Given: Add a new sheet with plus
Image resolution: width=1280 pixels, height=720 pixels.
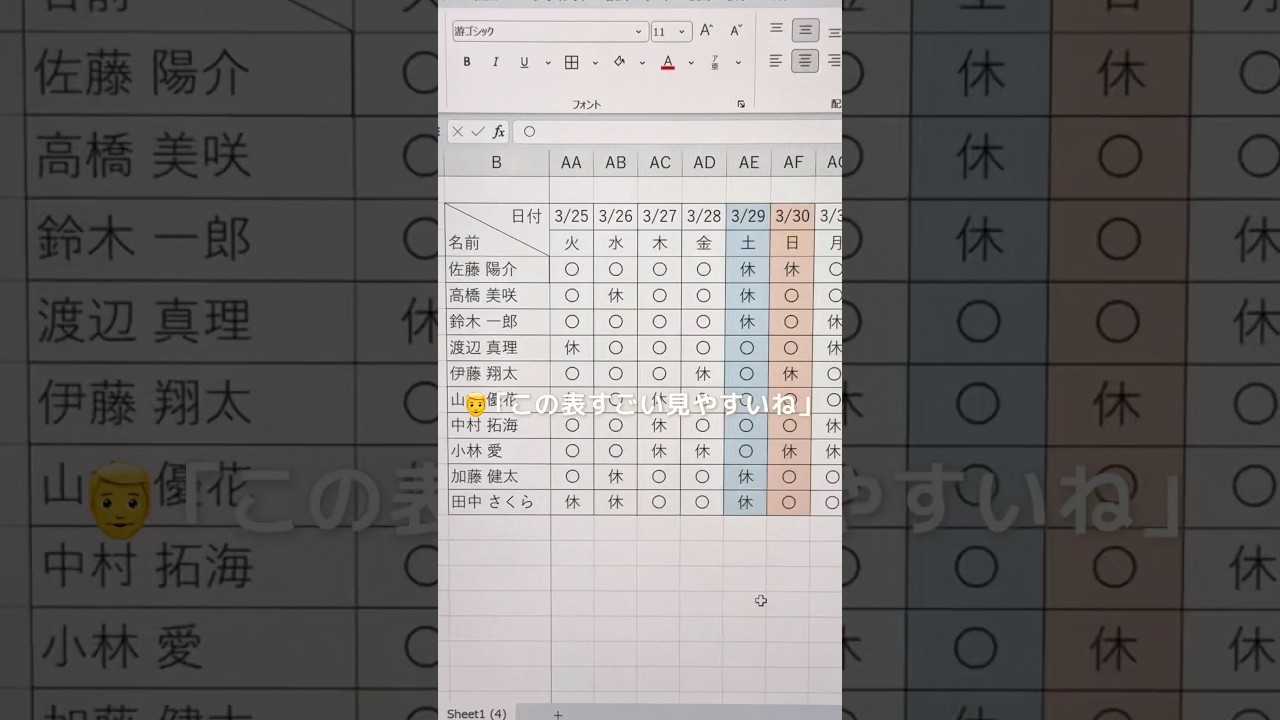Looking at the screenshot, I should click(558, 714).
